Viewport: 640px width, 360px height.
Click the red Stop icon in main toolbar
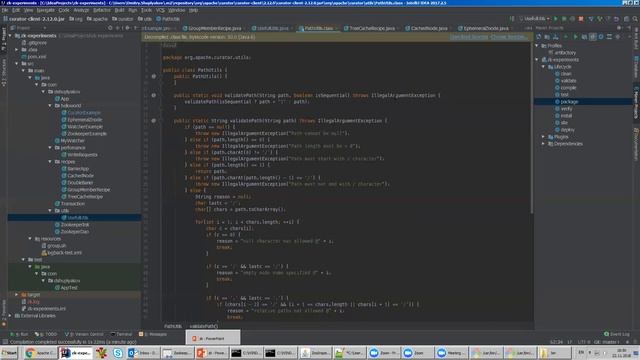[581, 19]
